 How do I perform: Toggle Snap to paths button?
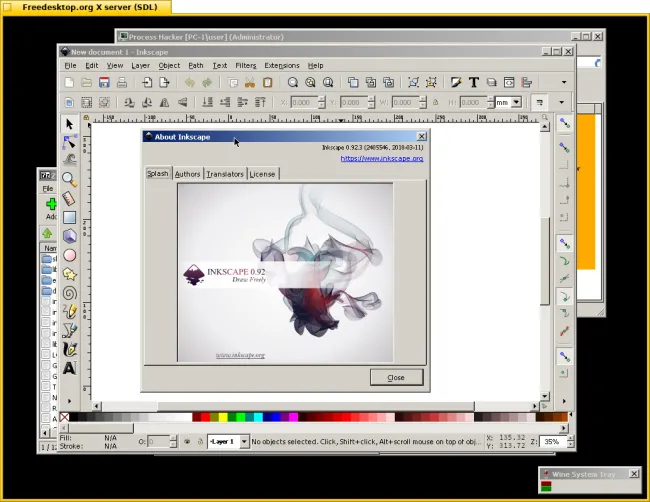tap(564, 261)
